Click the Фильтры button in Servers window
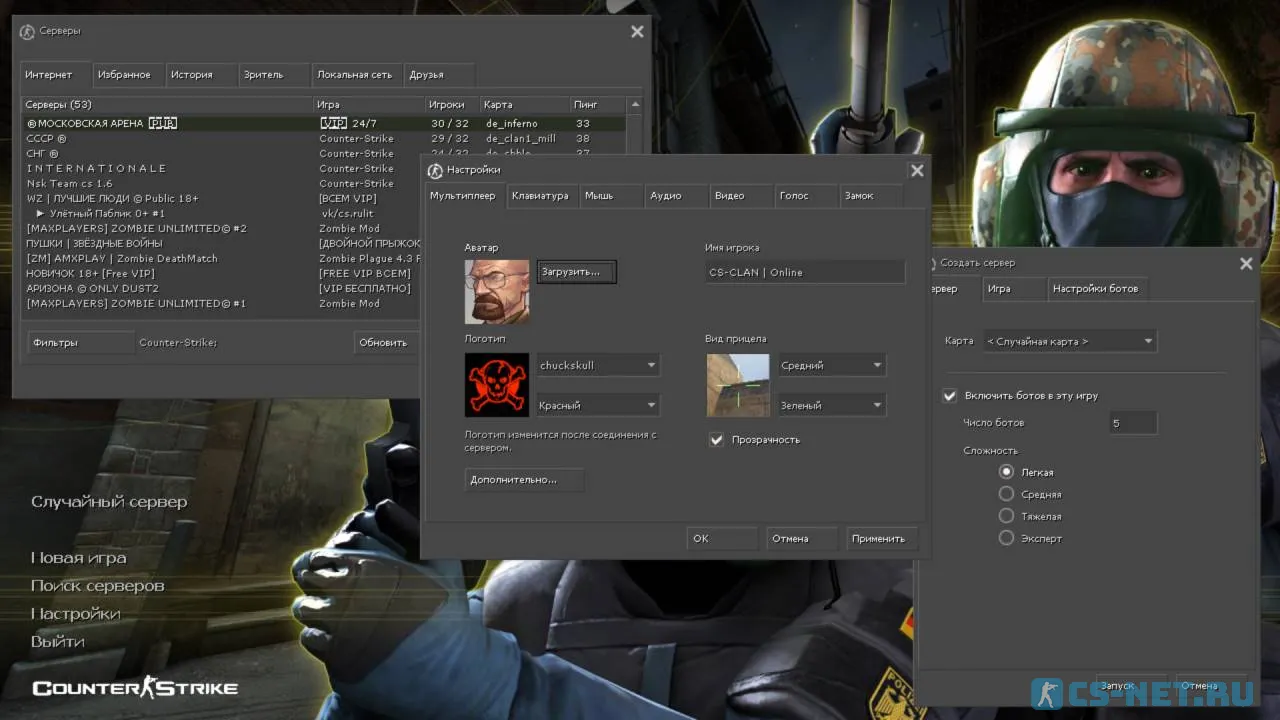The image size is (1280, 720). (x=80, y=343)
